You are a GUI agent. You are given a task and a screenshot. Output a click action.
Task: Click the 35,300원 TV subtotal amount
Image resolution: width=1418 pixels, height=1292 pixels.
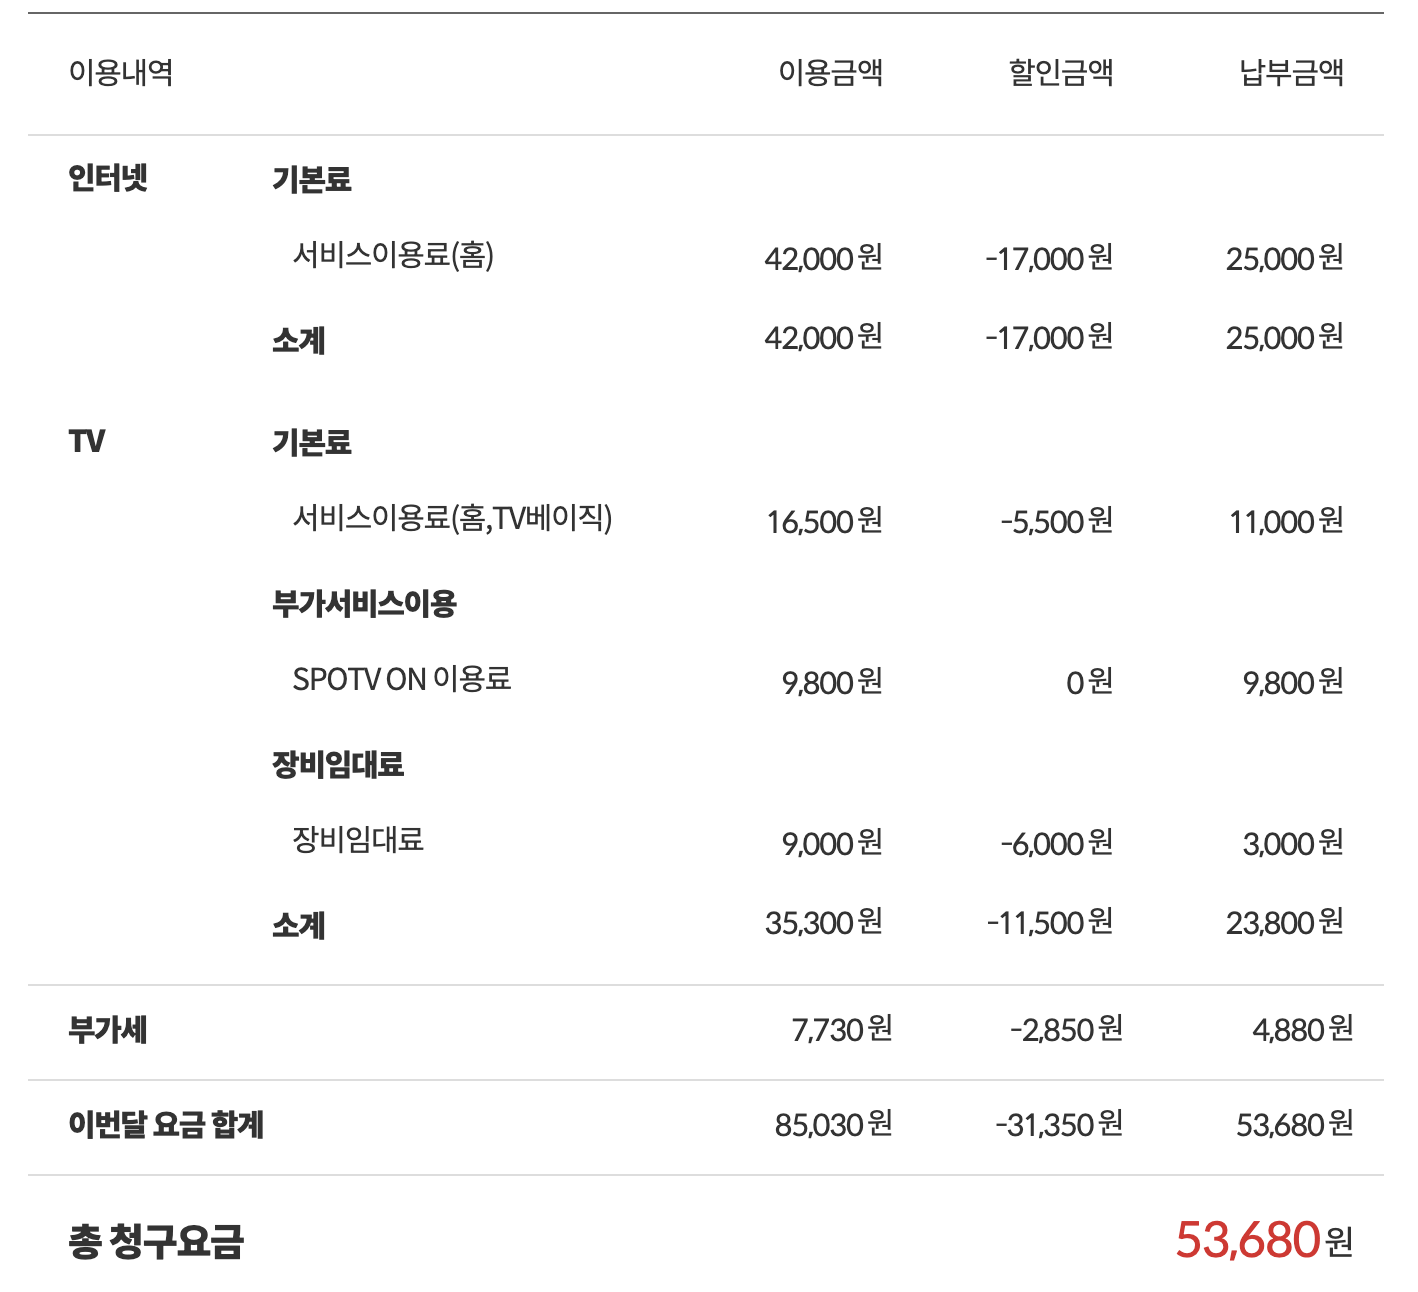pos(823,922)
